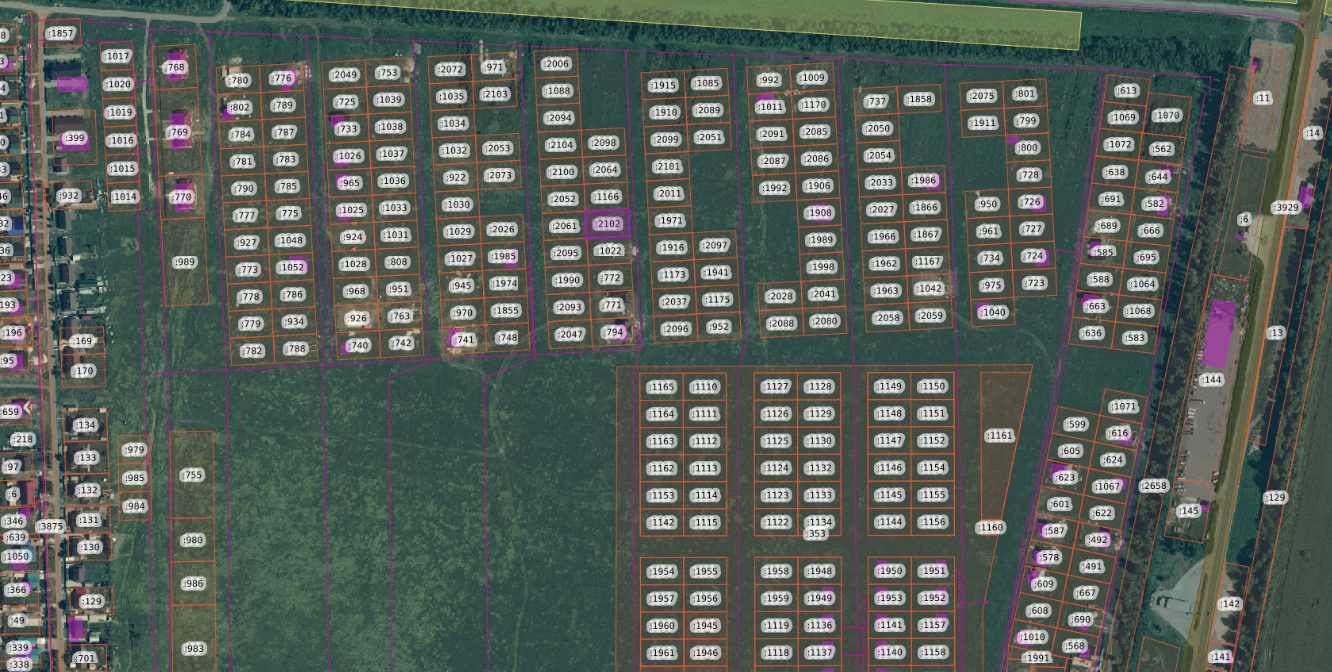This screenshot has height=672, width=1332.
Task: Select plot label :983
Action: point(194,649)
